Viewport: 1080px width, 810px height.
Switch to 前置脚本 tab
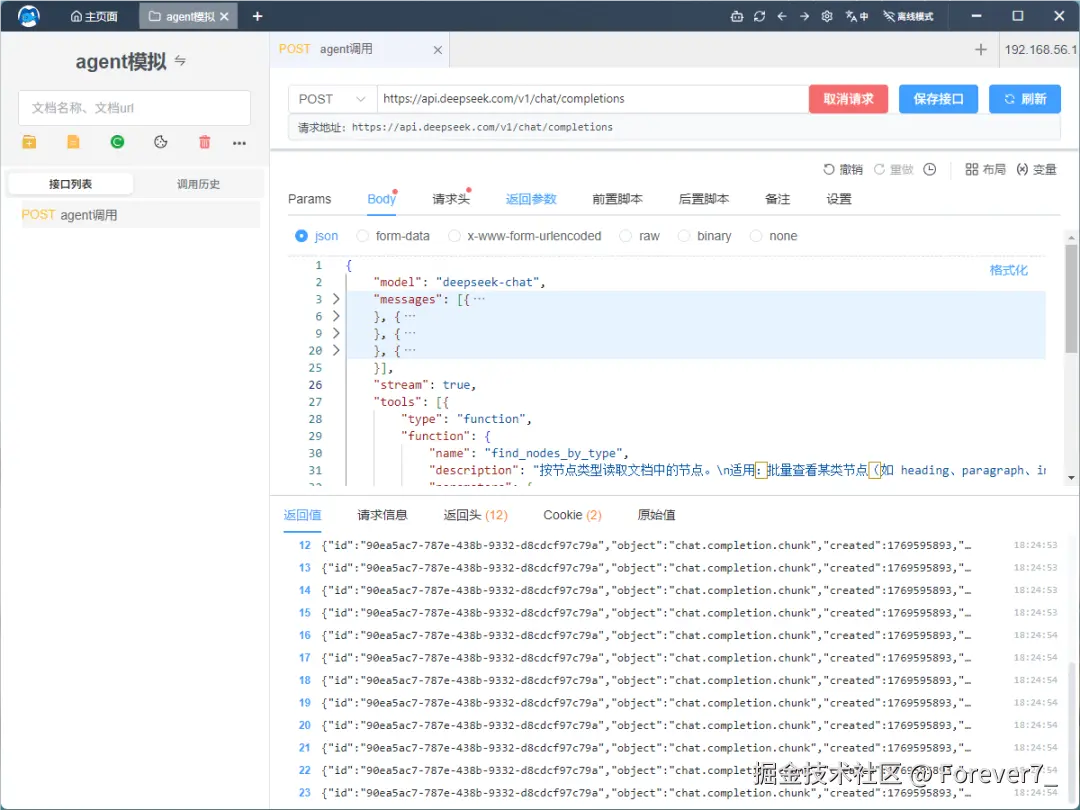tap(617, 199)
